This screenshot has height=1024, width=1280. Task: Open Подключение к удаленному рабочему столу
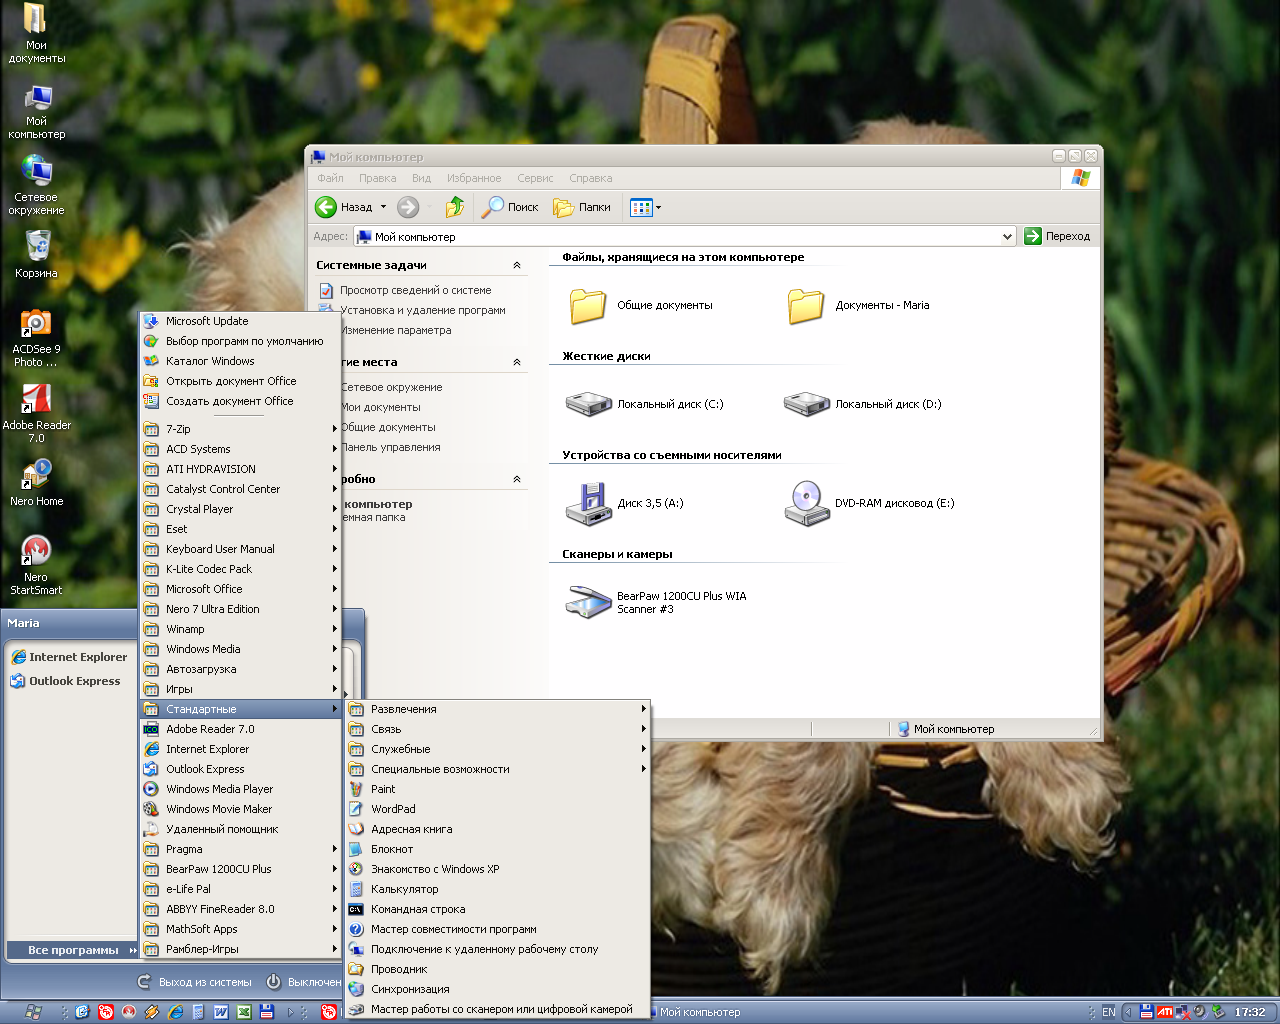[497, 949]
